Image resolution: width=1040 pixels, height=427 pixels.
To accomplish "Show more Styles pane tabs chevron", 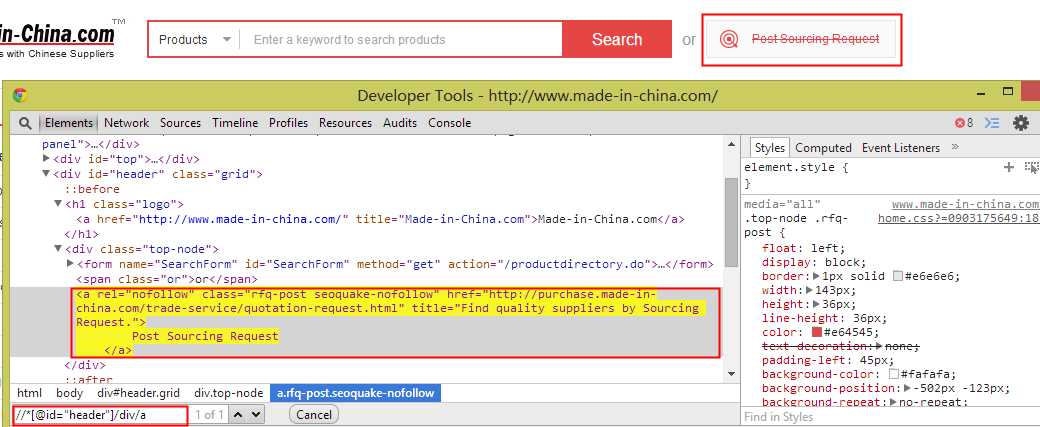I will (955, 147).
